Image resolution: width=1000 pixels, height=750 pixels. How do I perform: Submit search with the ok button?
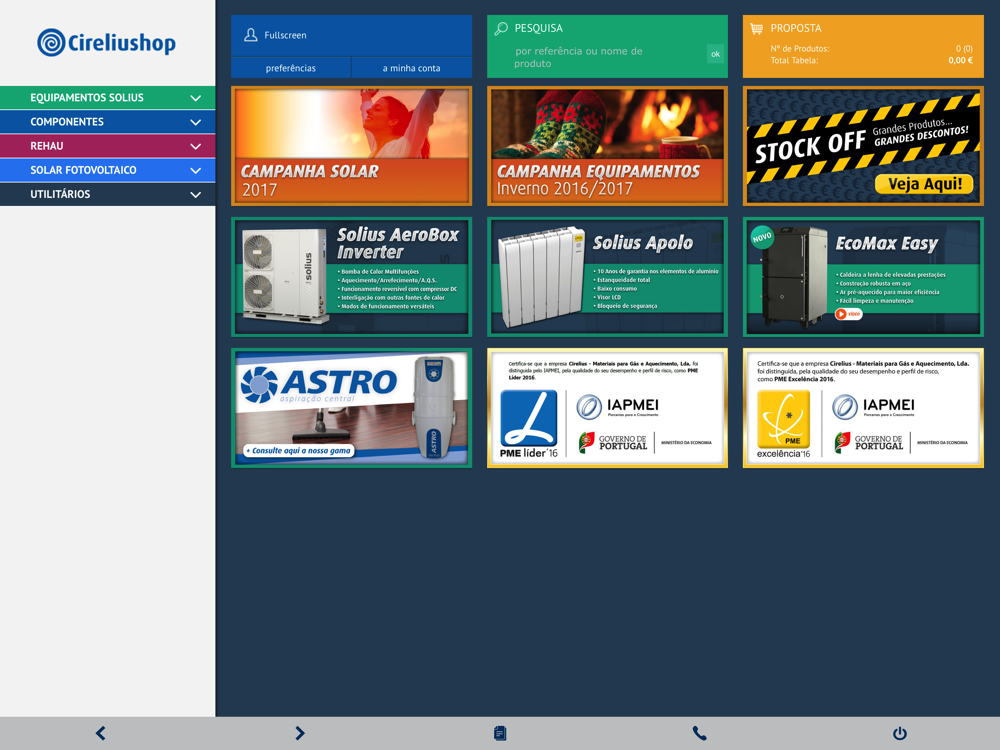(x=716, y=54)
